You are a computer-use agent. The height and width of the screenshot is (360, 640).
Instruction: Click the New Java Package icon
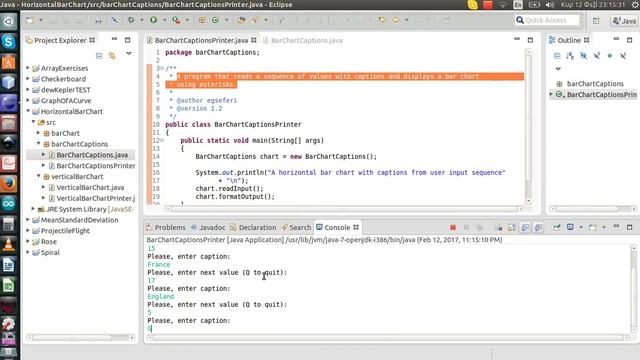[x=202, y=20]
